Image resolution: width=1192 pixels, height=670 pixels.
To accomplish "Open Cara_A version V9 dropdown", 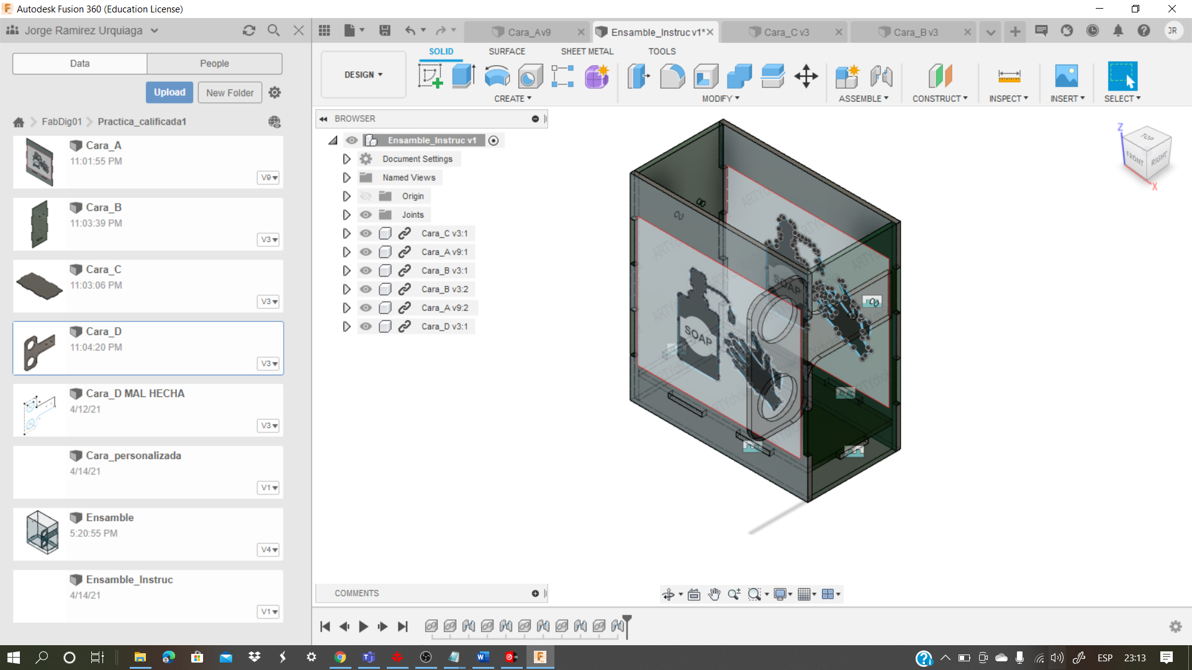I will click(268, 177).
